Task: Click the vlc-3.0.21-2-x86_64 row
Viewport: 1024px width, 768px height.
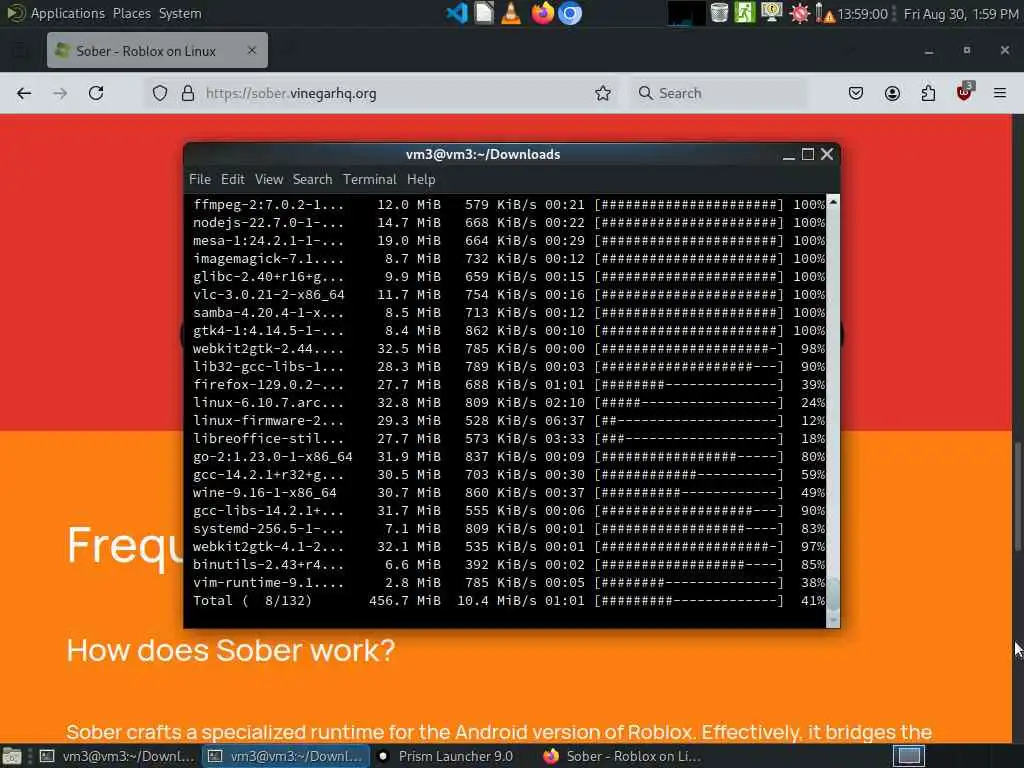Action: coord(508,295)
